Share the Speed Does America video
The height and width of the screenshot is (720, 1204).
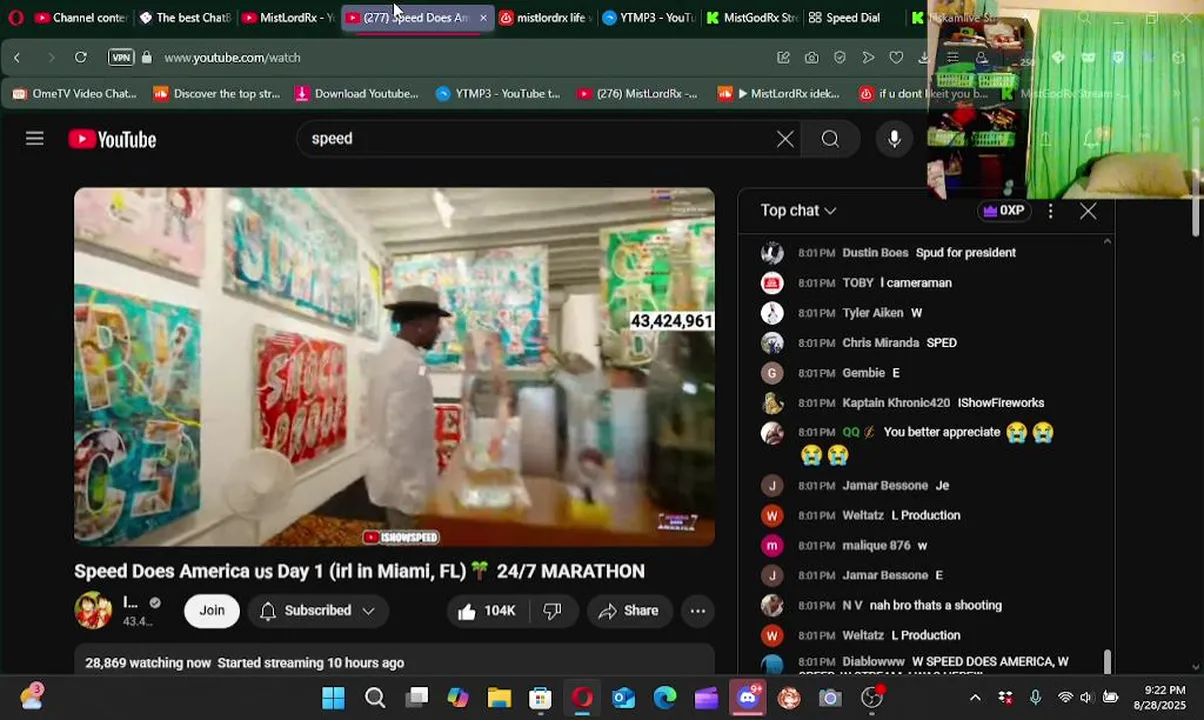pos(629,611)
